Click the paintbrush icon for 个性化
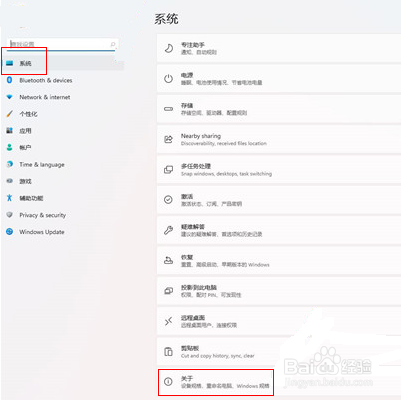401x400 pixels. tap(9, 114)
